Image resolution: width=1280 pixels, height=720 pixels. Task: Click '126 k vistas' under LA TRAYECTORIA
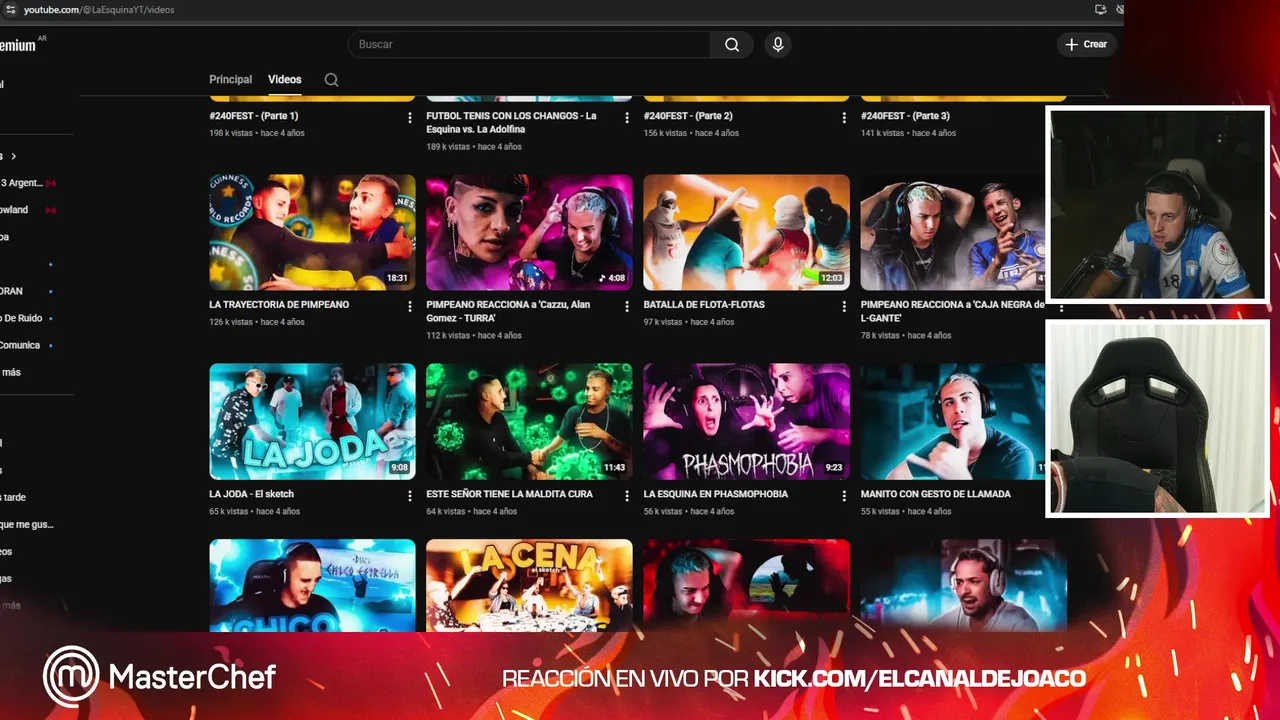tap(231, 322)
